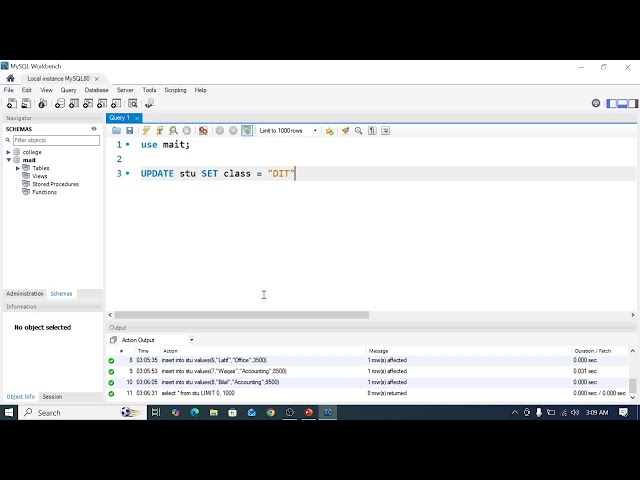
Task: Beautify the query with the broom icon
Action: 345,131
